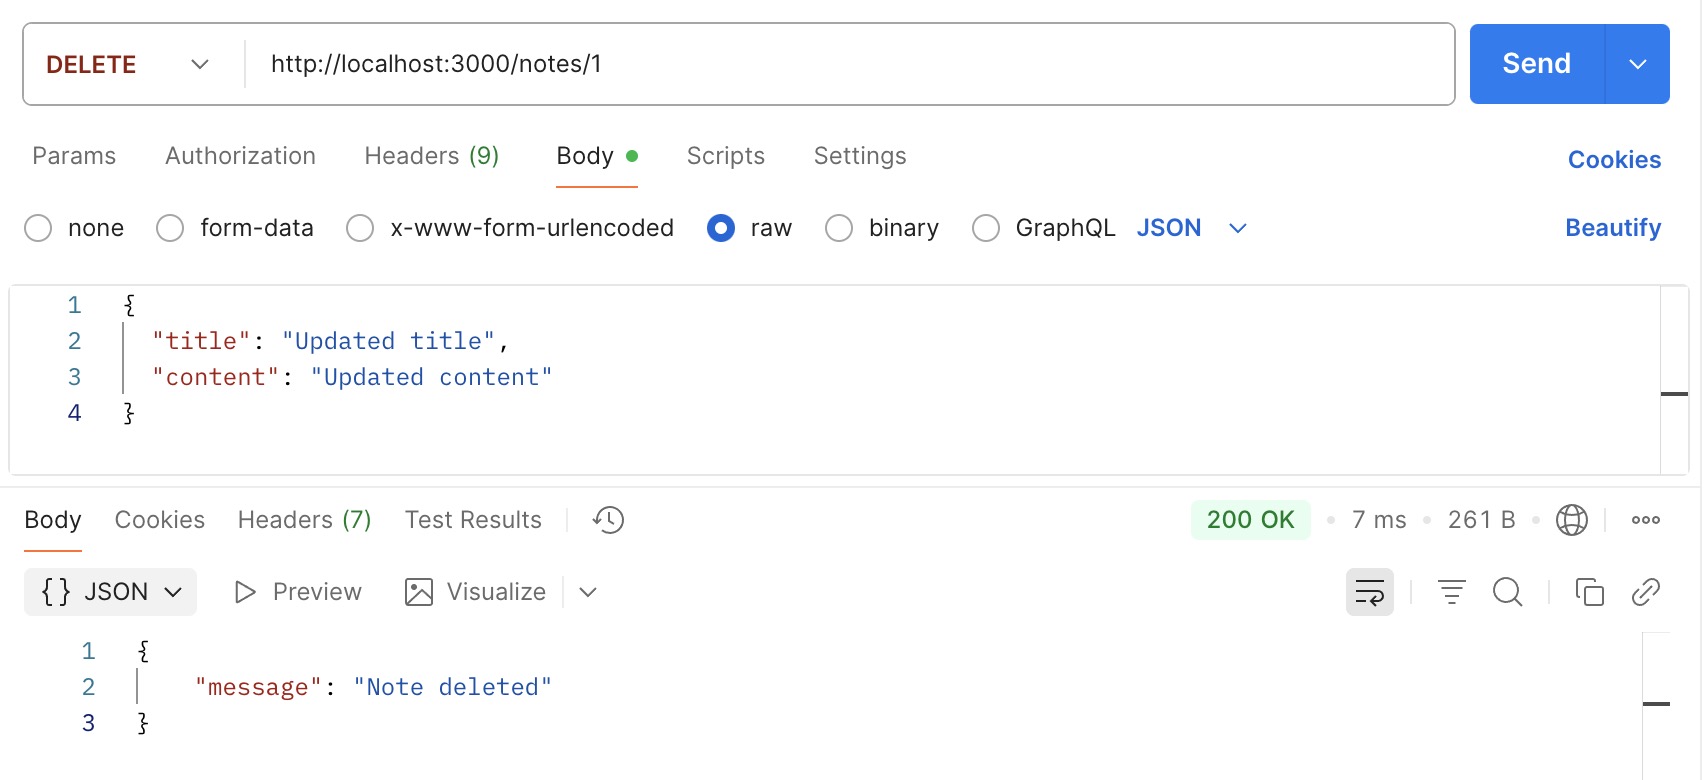Open the response history clock icon
The height and width of the screenshot is (780, 1708).
pyautogui.click(x=608, y=520)
